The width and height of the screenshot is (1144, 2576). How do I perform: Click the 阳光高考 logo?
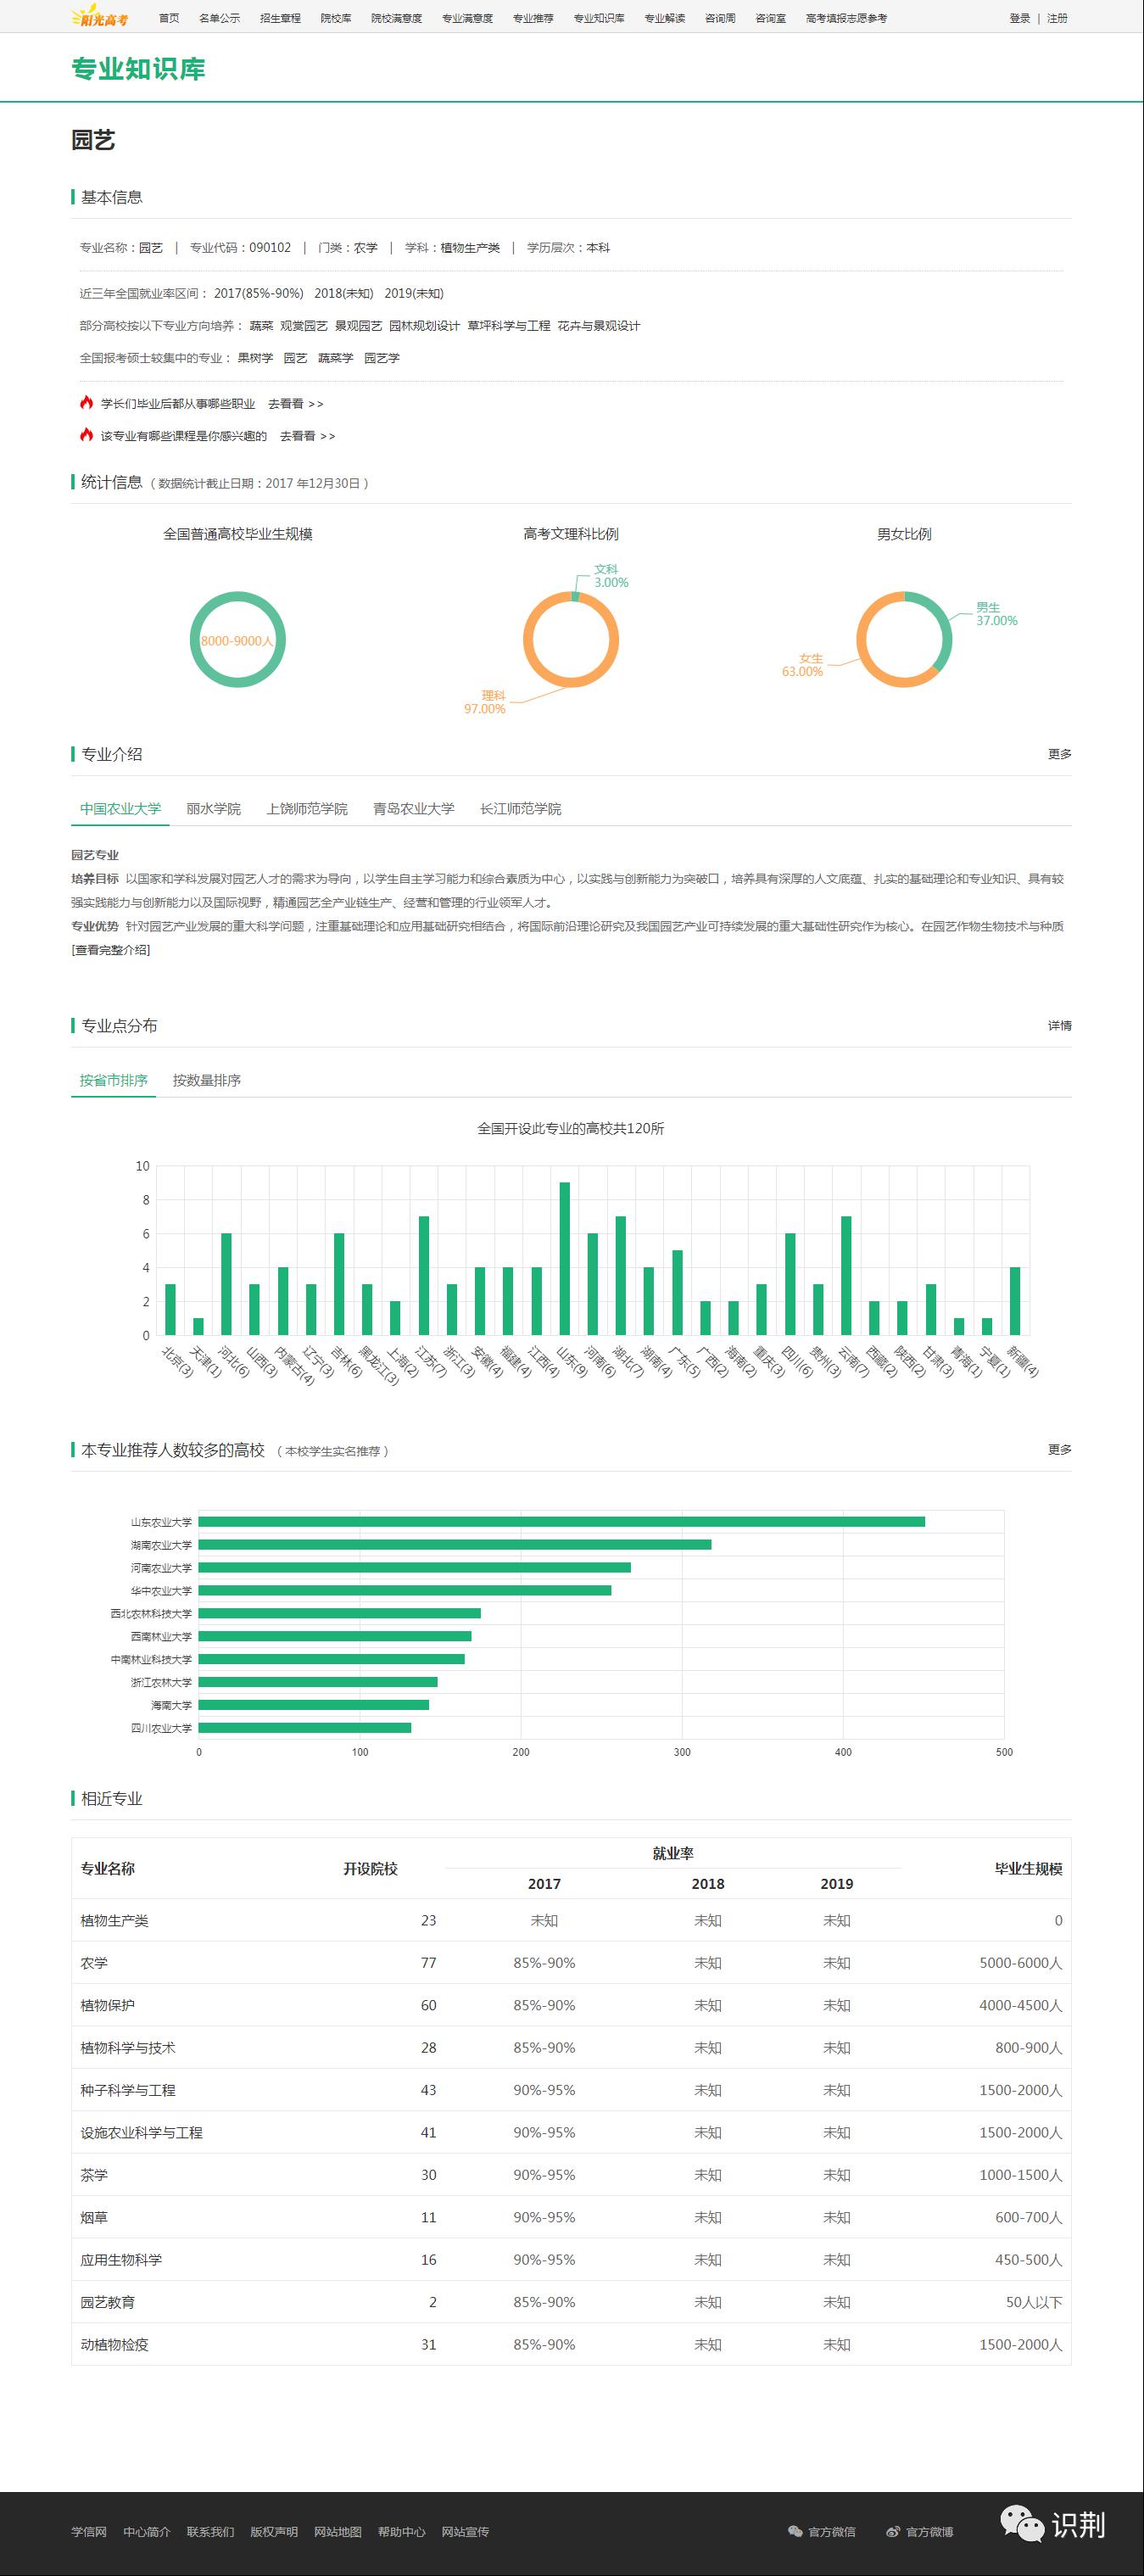coord(99,17)
